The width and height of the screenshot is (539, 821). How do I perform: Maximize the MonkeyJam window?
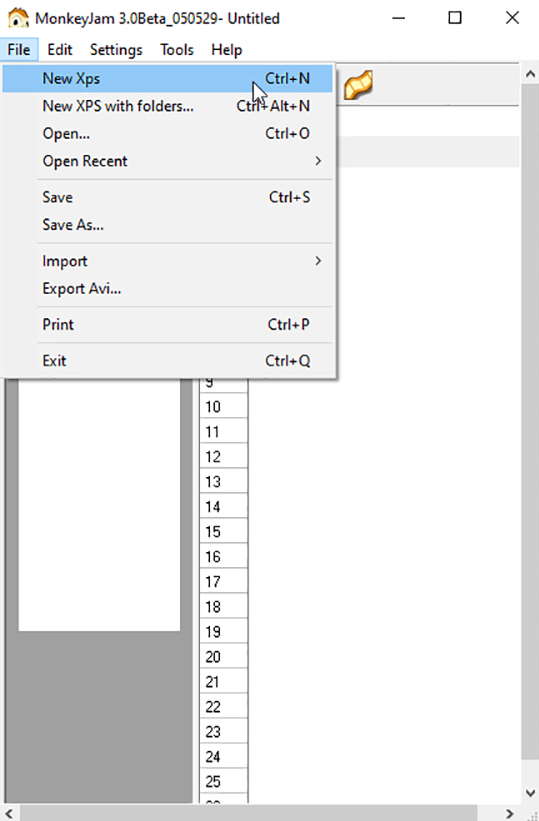pos(455,18)
